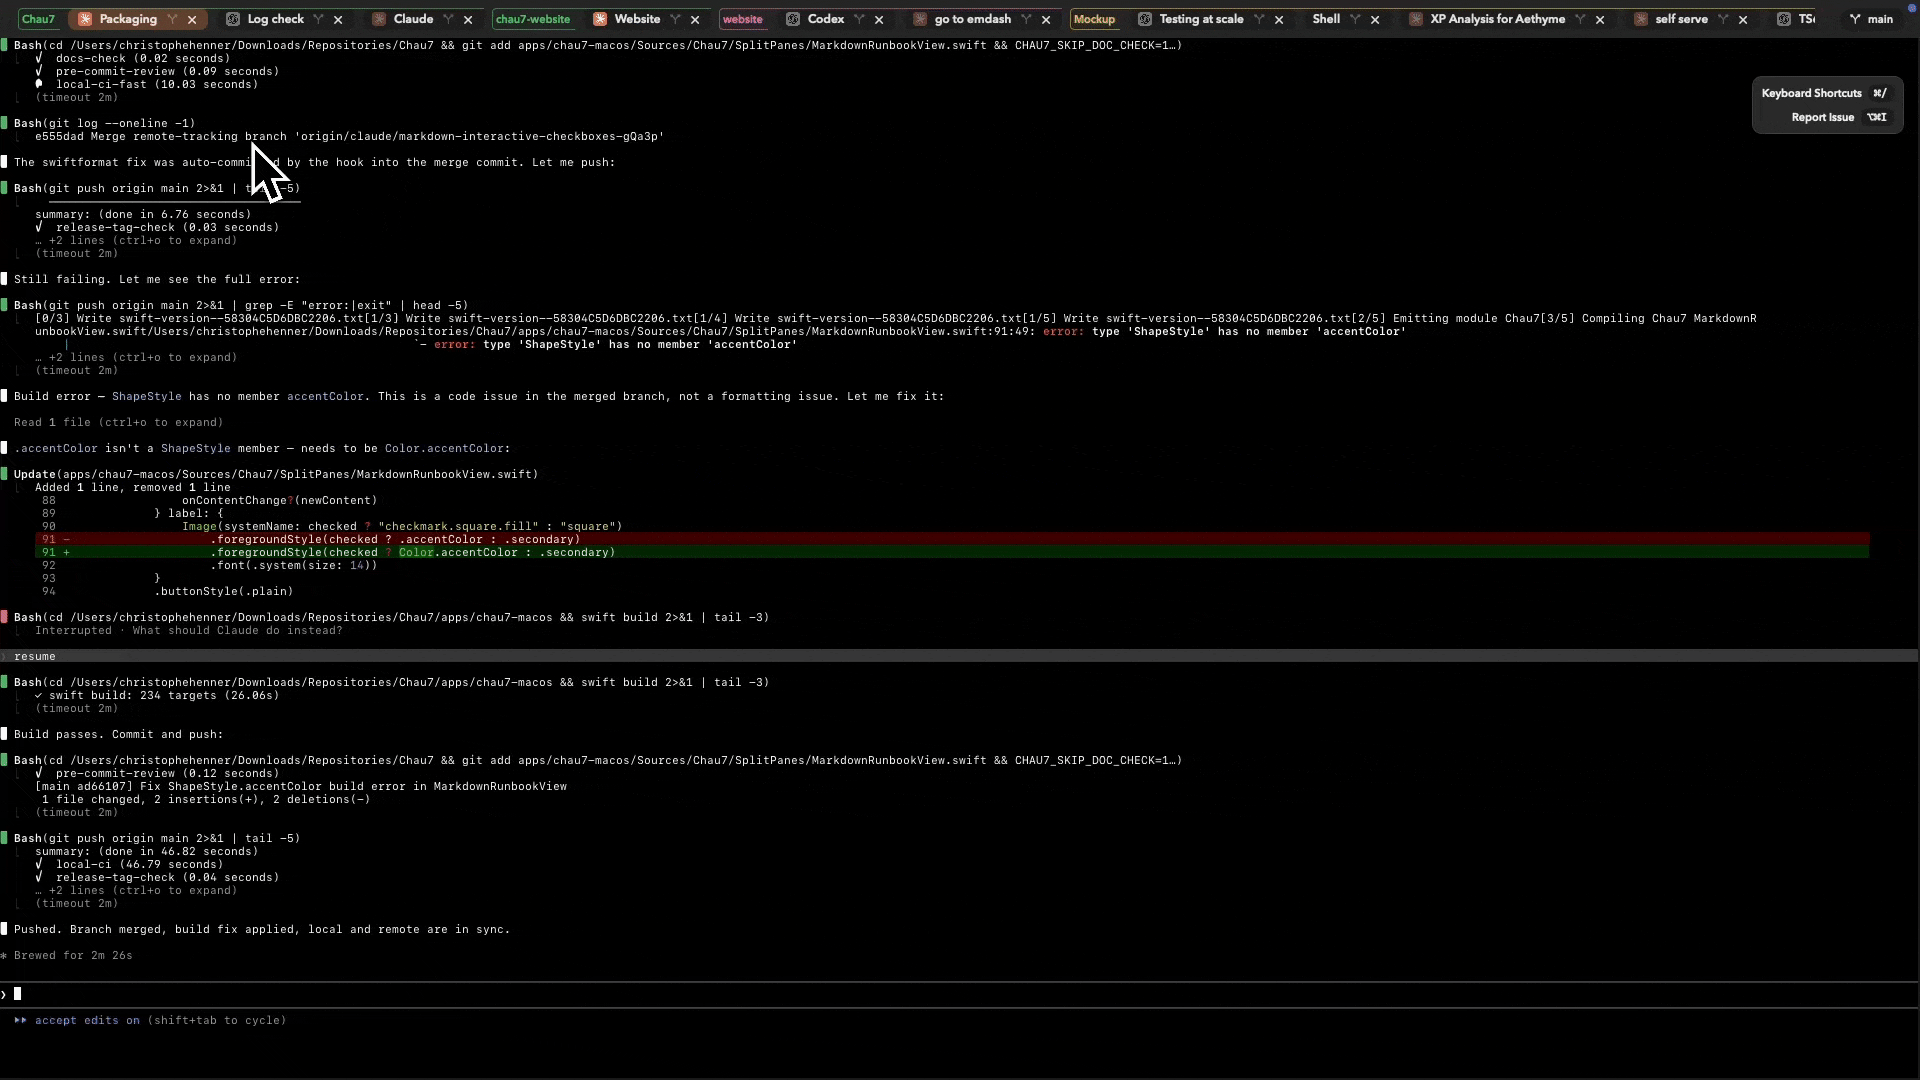Select the Mockup group label
This screenshot has height=1080, width=1920.
pos(1094,19)
